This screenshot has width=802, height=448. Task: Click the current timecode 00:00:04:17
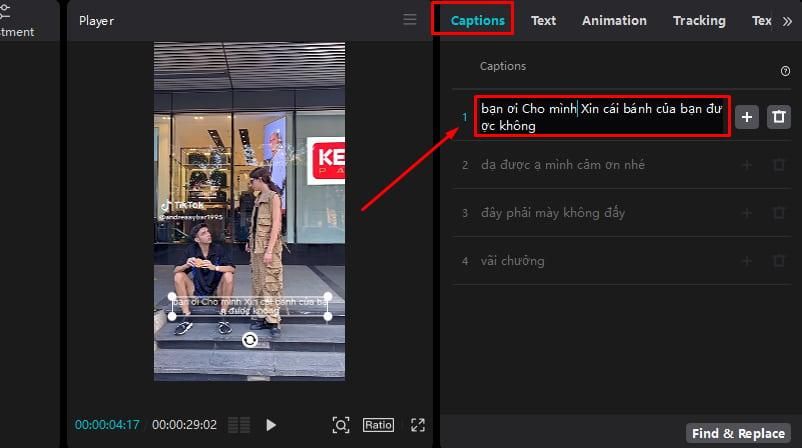click(x=107, y=425)
